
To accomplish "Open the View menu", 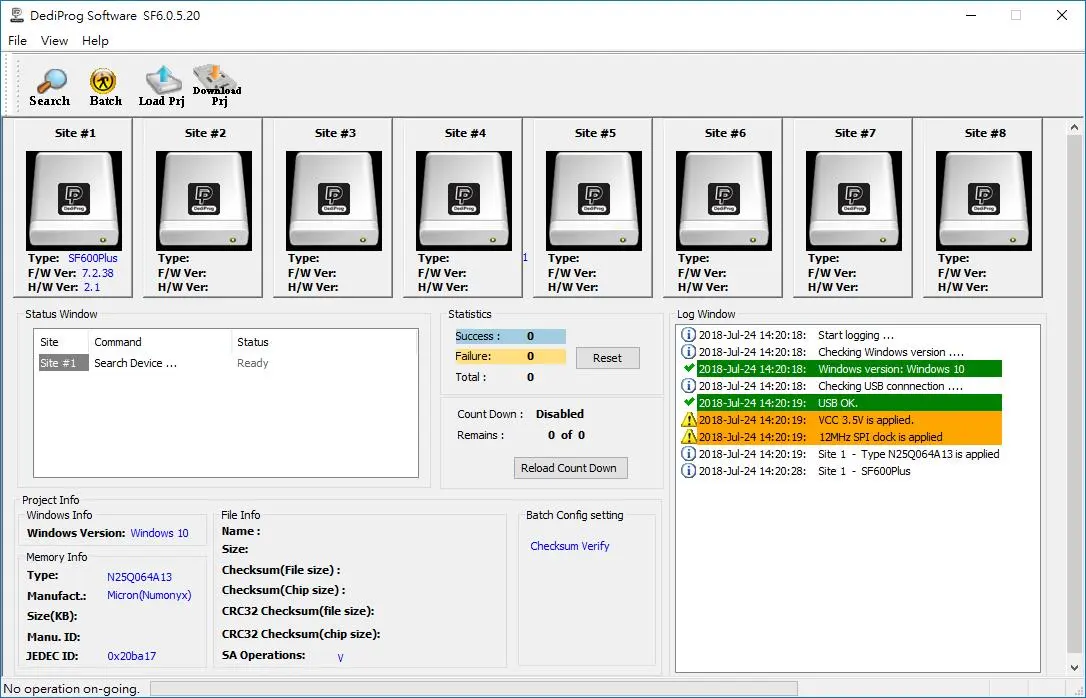I will [54, 41].
